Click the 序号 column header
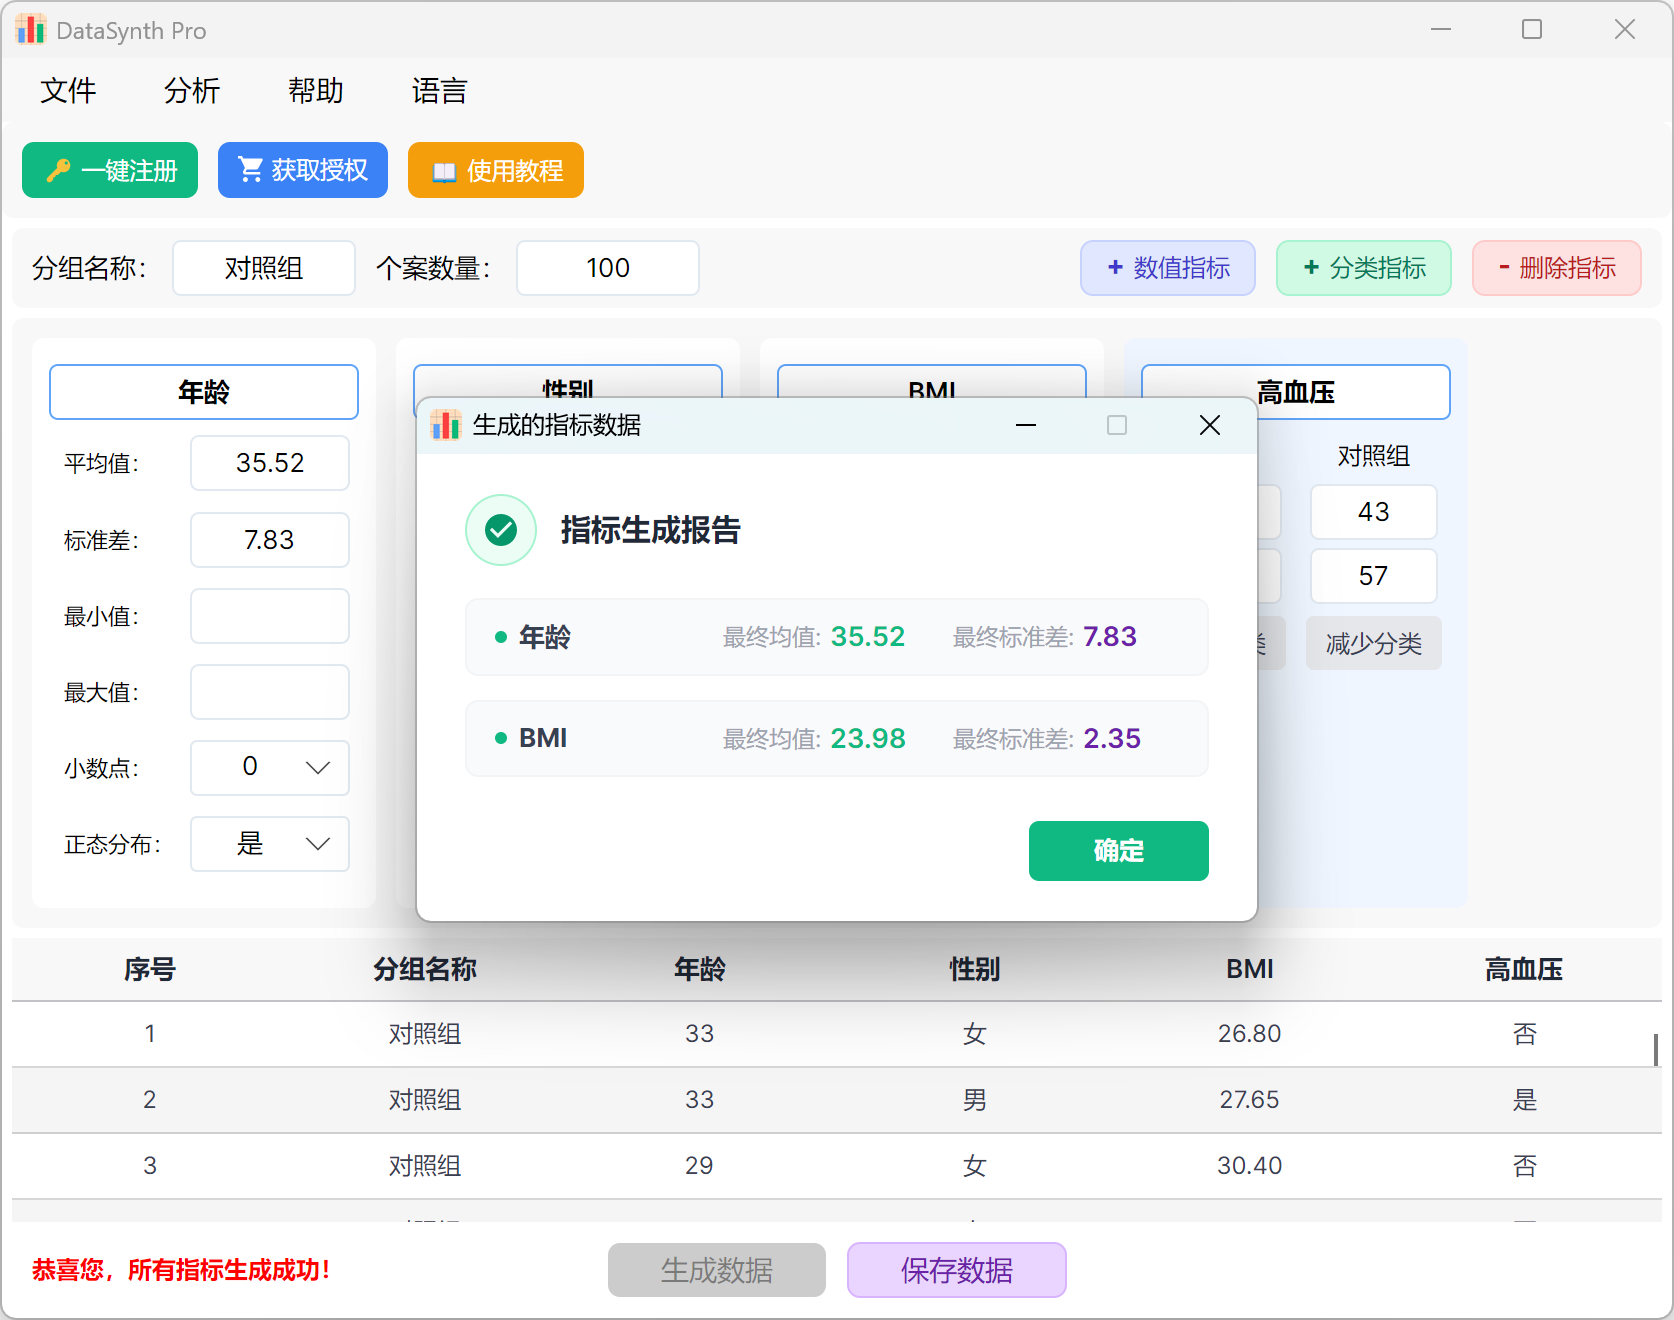The height and width of the screenshot is (1320, 1674). pos(150,969)
